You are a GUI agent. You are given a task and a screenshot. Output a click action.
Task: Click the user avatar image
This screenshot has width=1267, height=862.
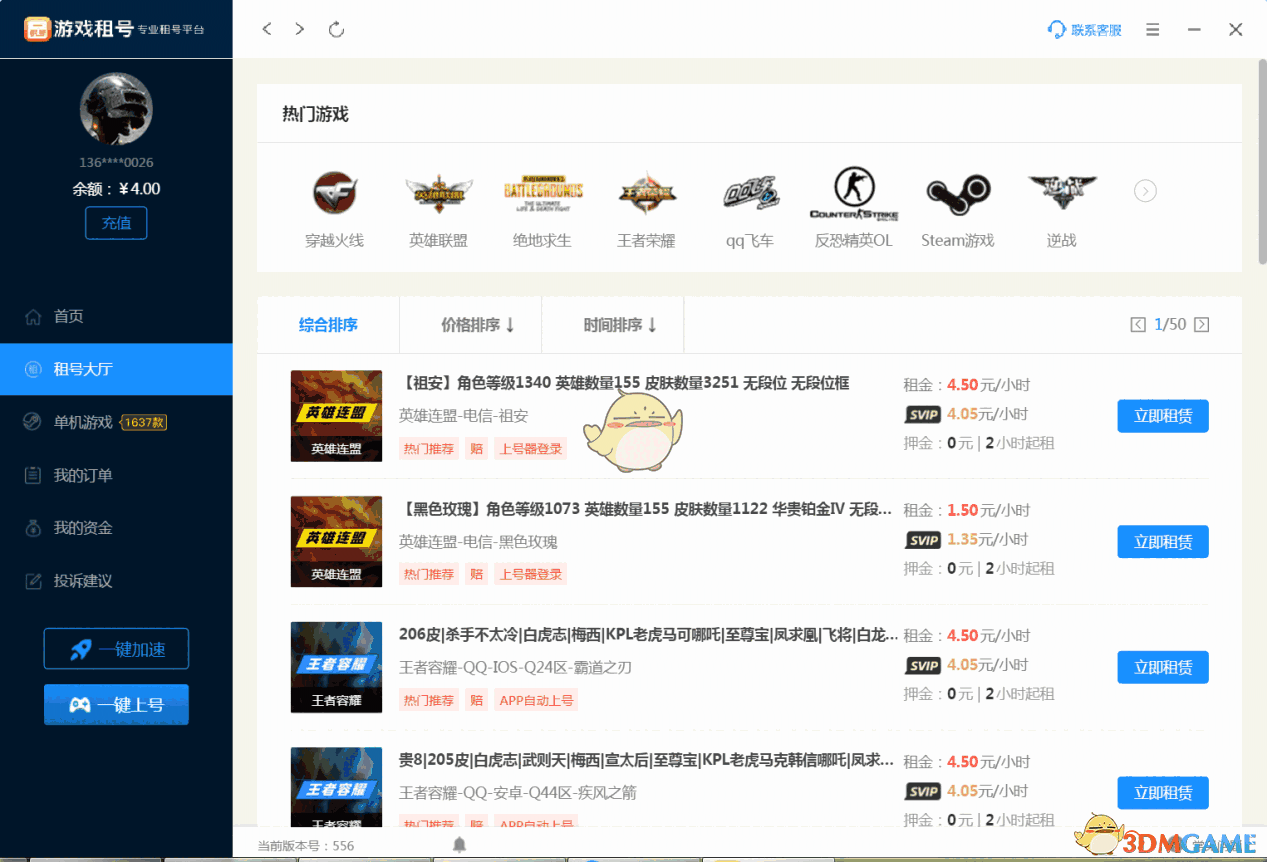tap(116, 110)
